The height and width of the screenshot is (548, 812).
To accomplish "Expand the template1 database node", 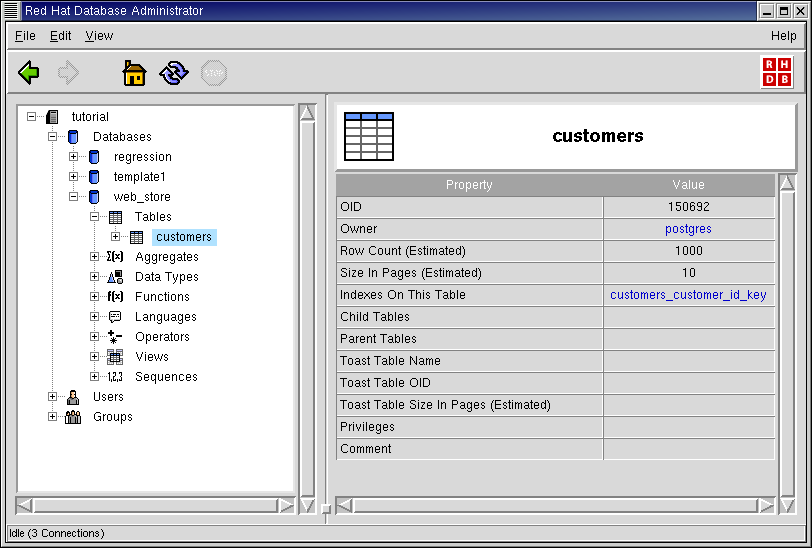I will pos(74,177).
